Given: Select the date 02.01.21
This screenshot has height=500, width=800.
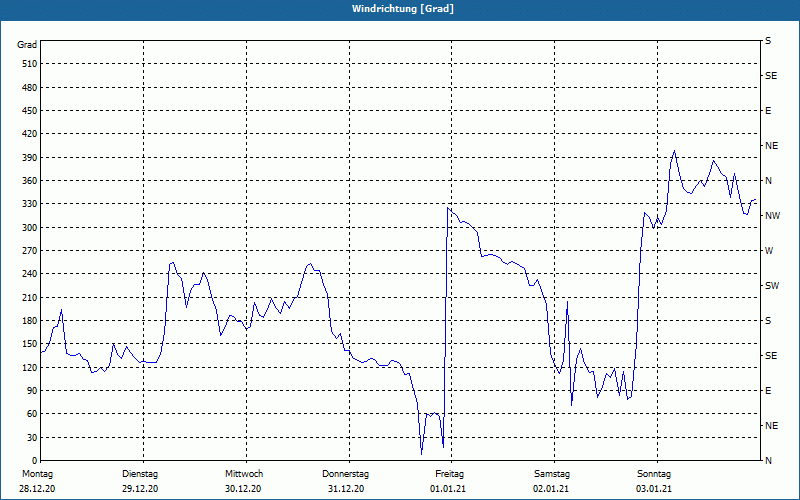Looking at the screenshot, I should pos(551,489).
